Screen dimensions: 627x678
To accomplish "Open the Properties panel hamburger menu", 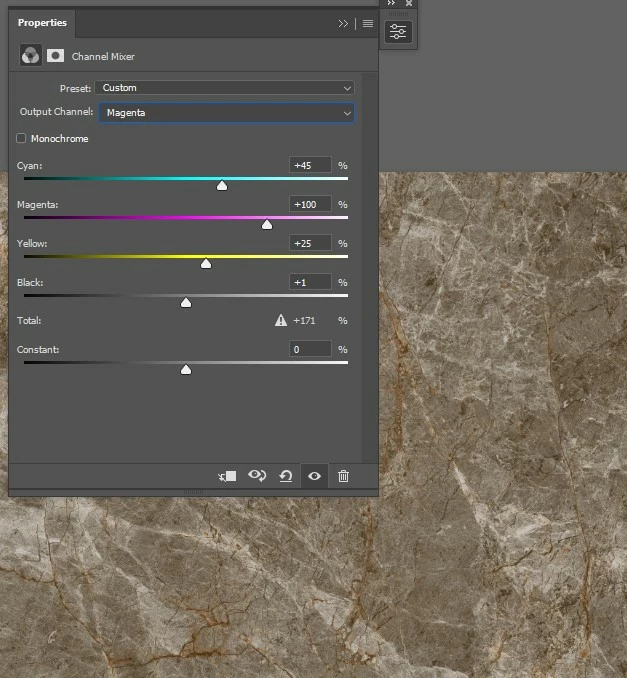I will pyautogui.click(x=368, y=23).
